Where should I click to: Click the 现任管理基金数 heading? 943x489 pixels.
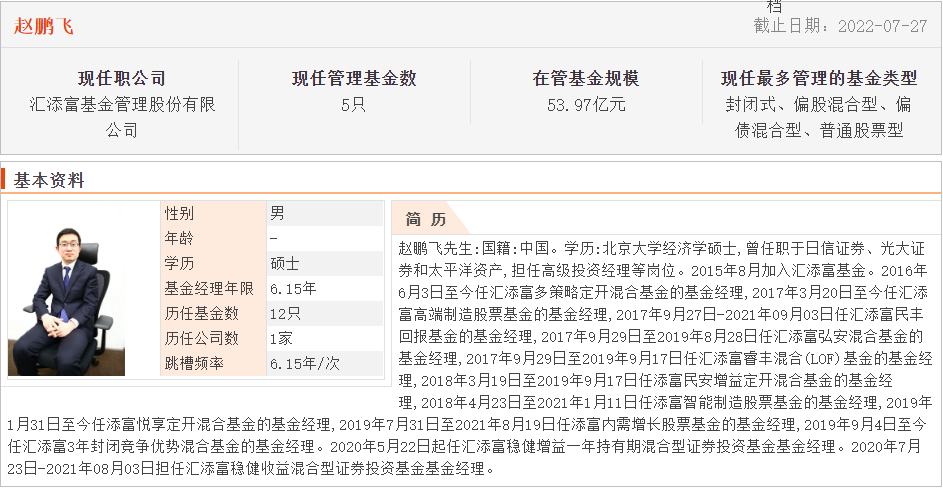click(x=354, y=78)
